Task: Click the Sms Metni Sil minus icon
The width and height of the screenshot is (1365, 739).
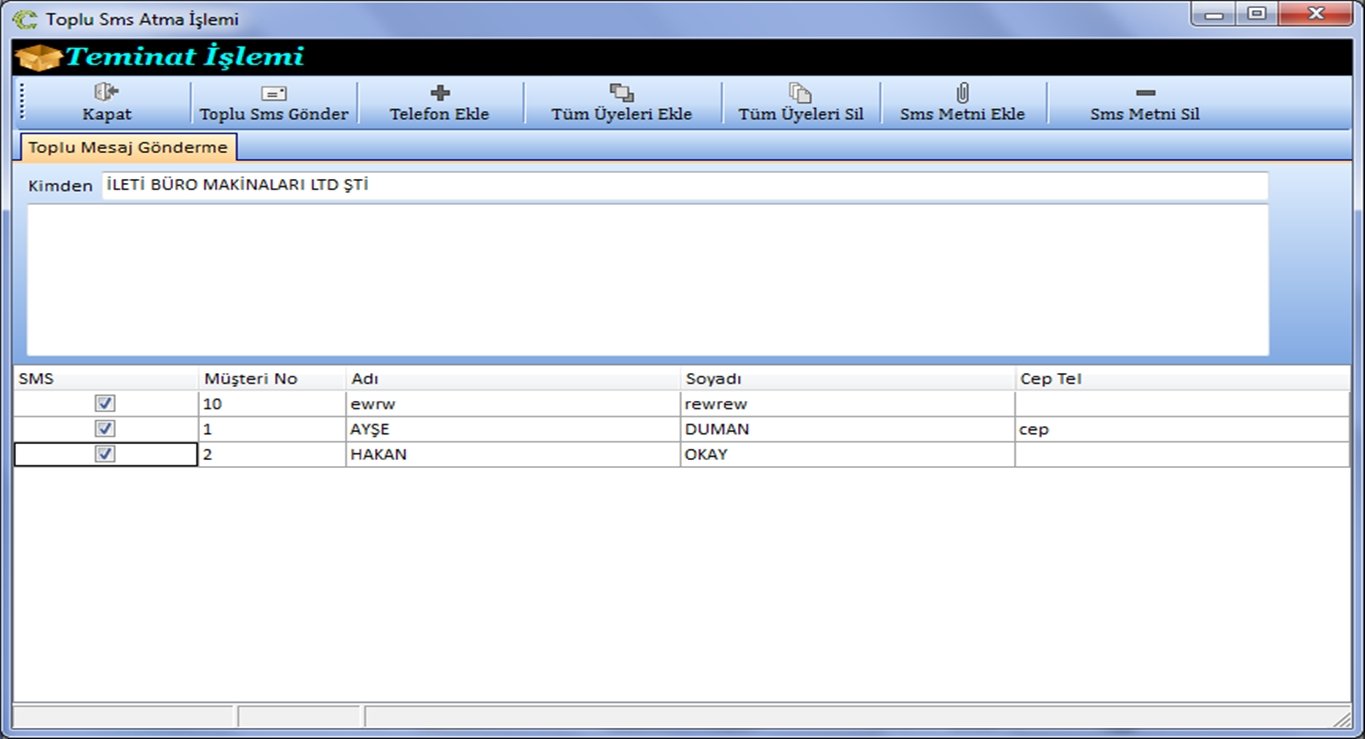Action: (x=1145, y=93)
